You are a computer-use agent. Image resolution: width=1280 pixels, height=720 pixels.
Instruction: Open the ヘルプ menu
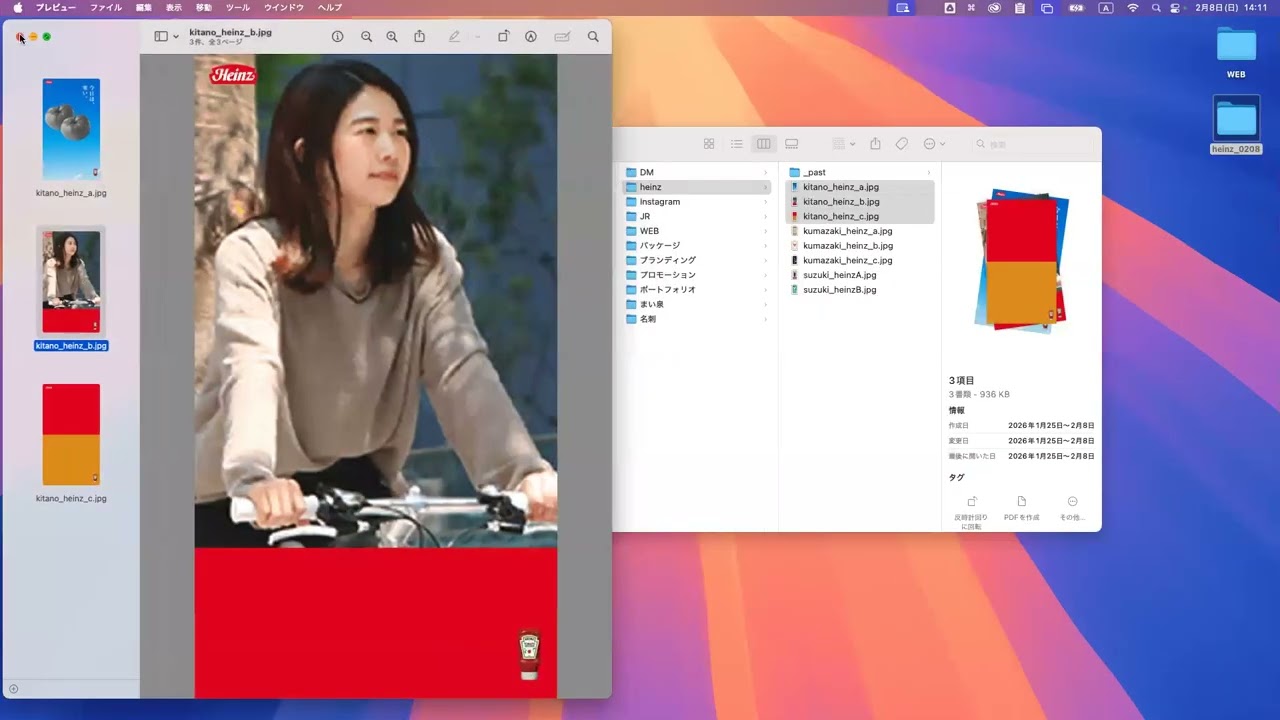click(x=330, y=7)
